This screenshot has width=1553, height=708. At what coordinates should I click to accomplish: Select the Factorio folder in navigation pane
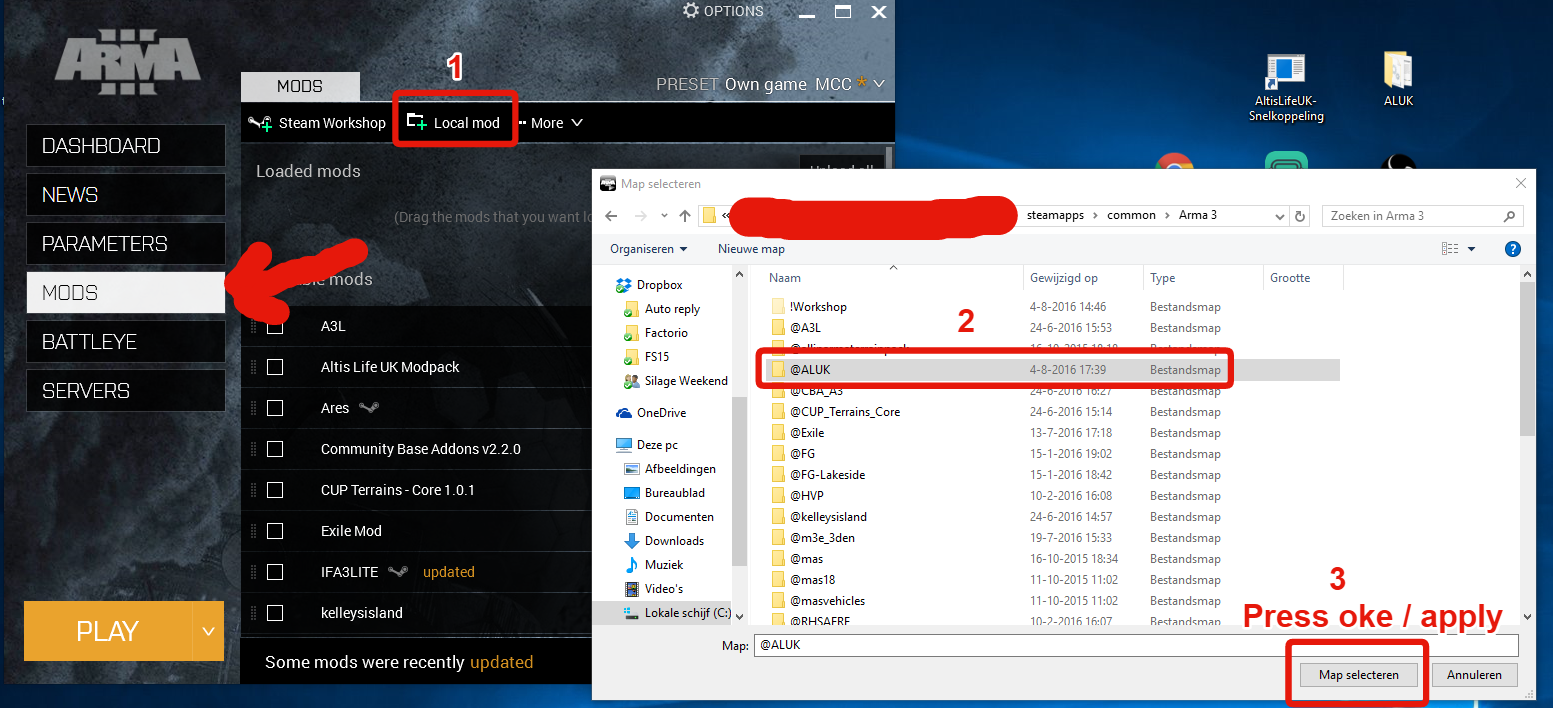point(656,333)
